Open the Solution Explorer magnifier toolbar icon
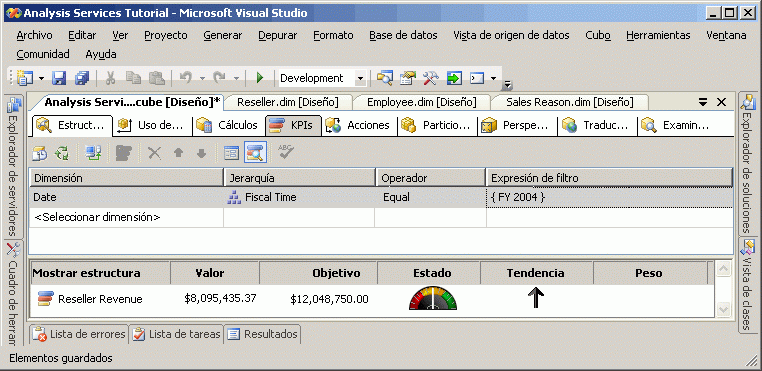Viewport: 762px width, 371px height. pyautogui.click(x=385, y=78)
